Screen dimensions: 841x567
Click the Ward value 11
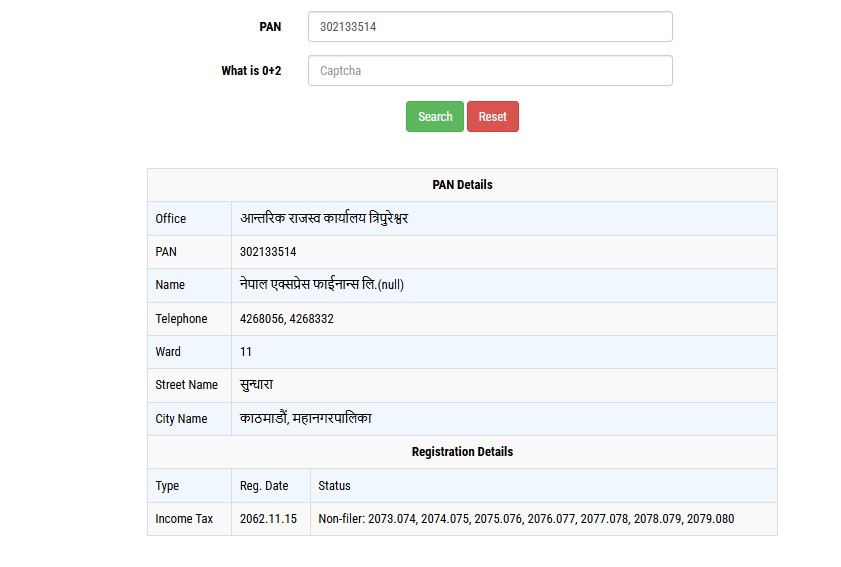246,352
